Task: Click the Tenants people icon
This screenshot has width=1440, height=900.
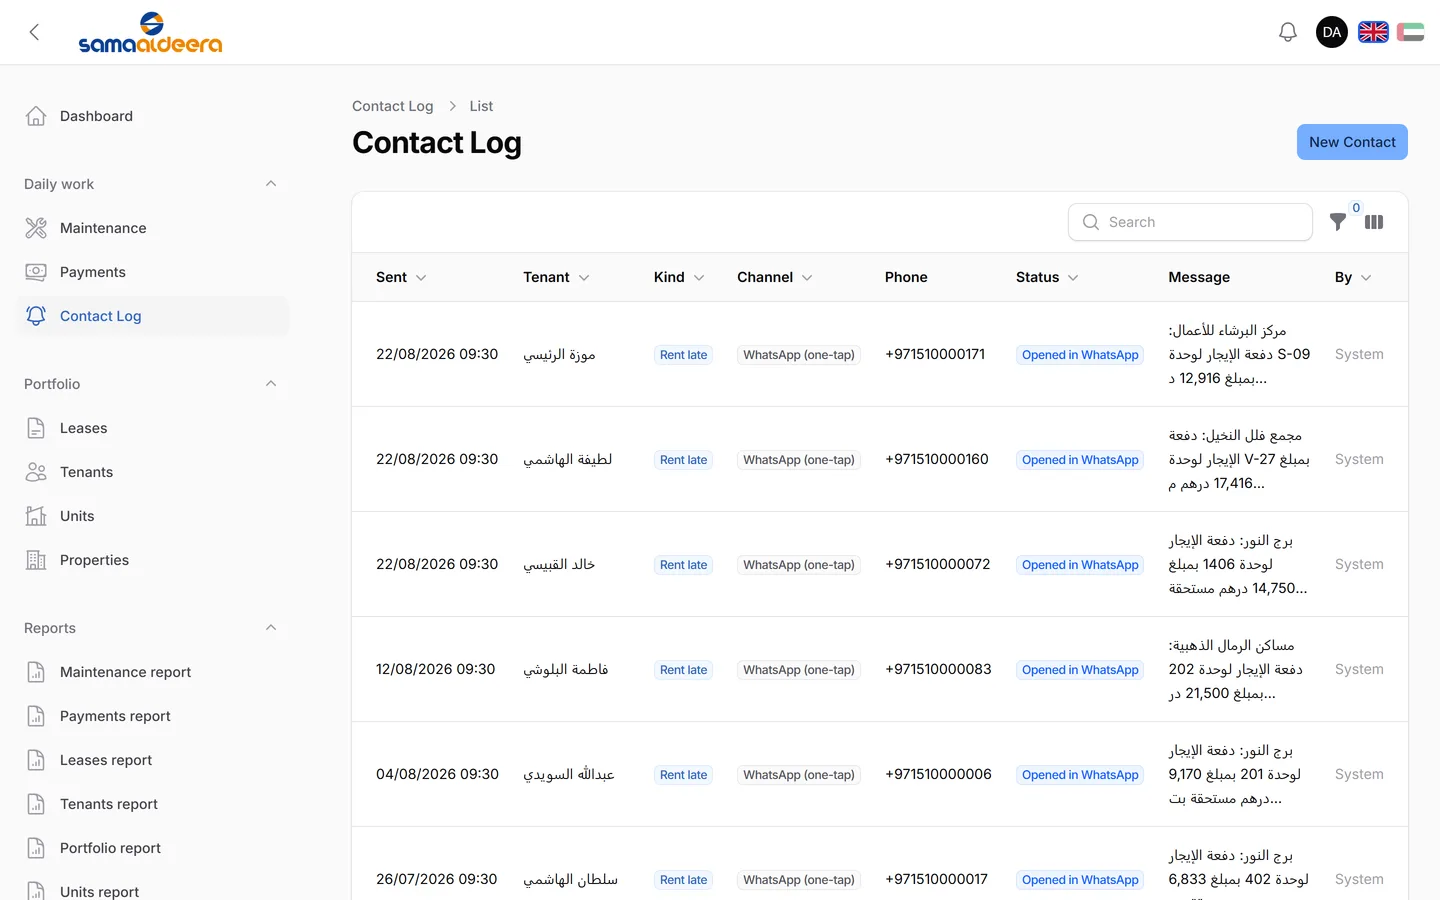Action: [36, 472]
